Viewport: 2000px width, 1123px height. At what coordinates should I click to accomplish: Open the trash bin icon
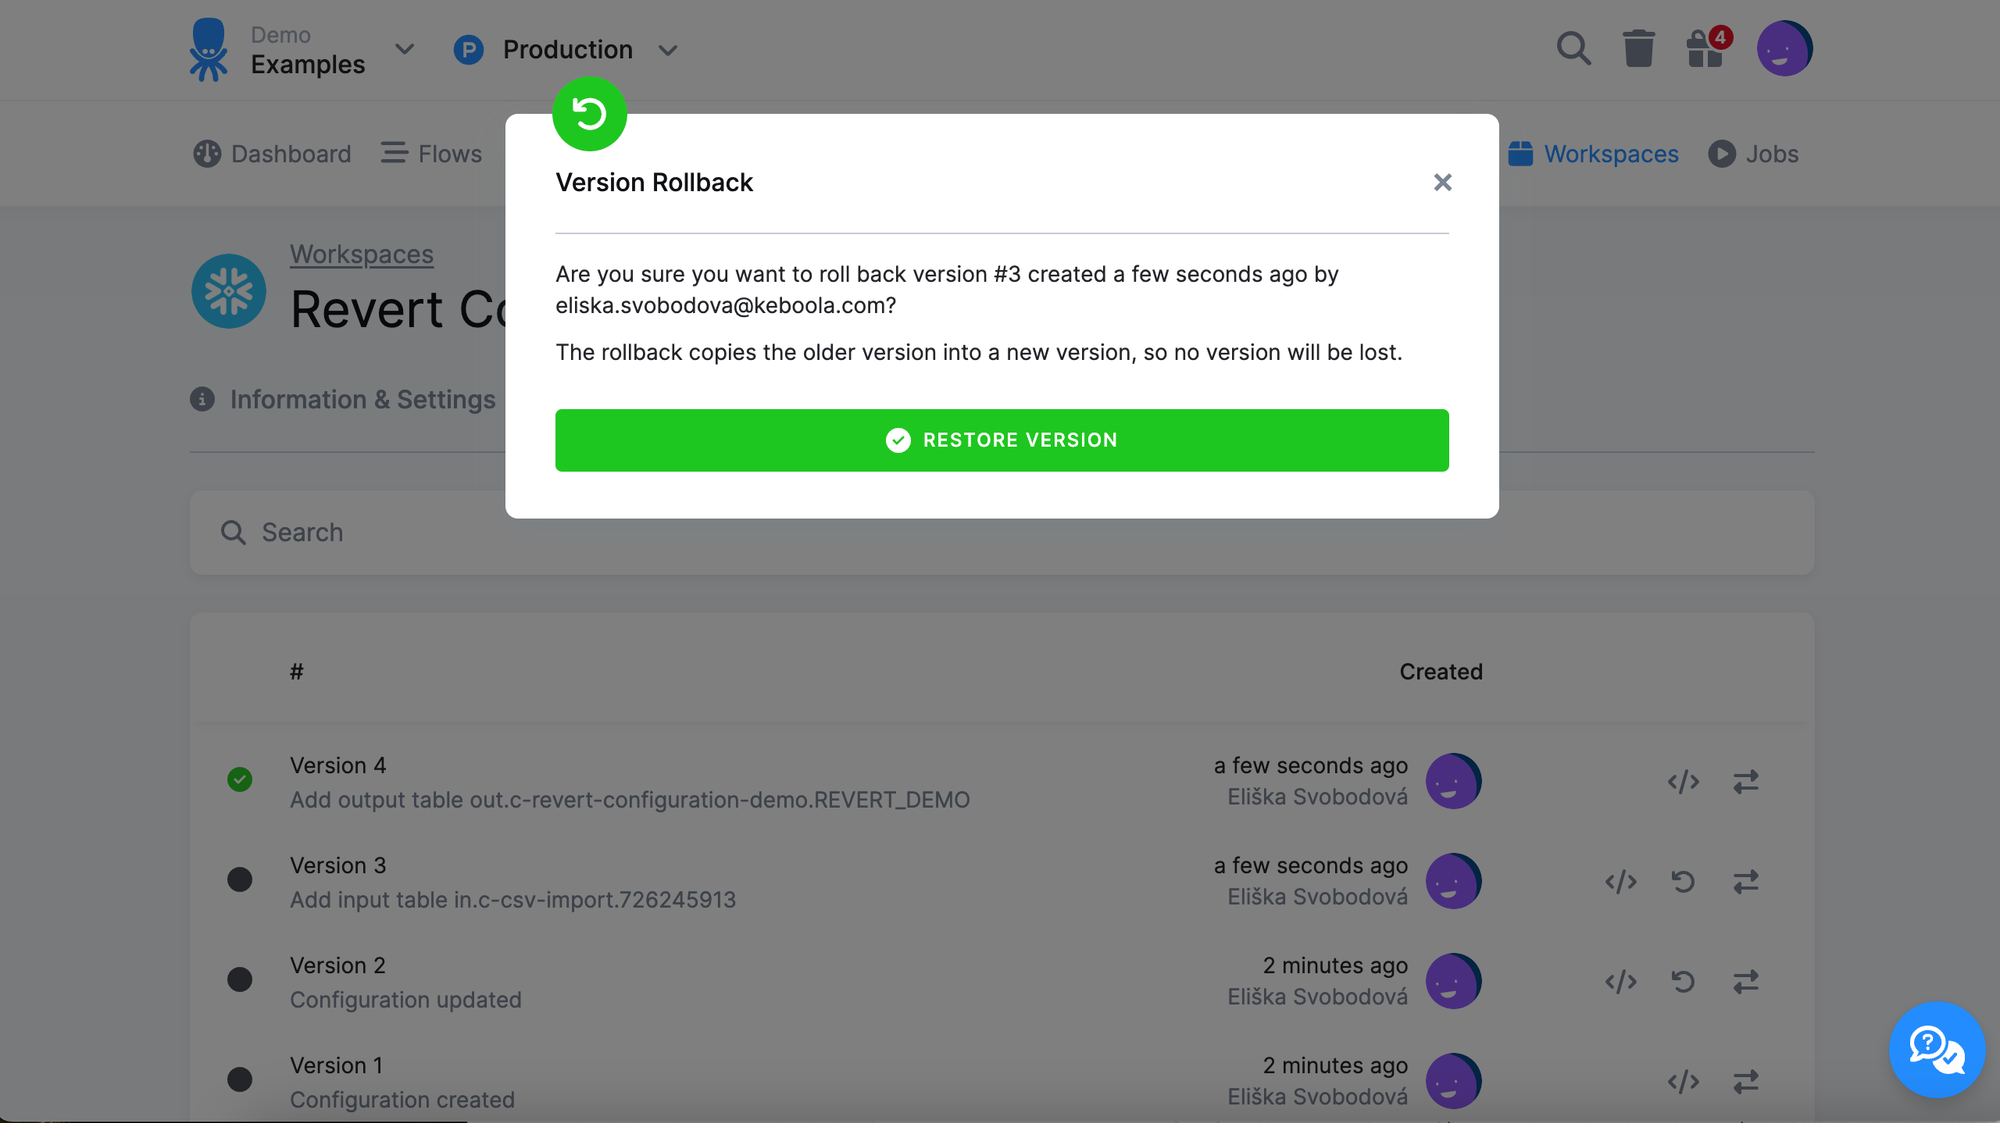[x=1638, y=48]
